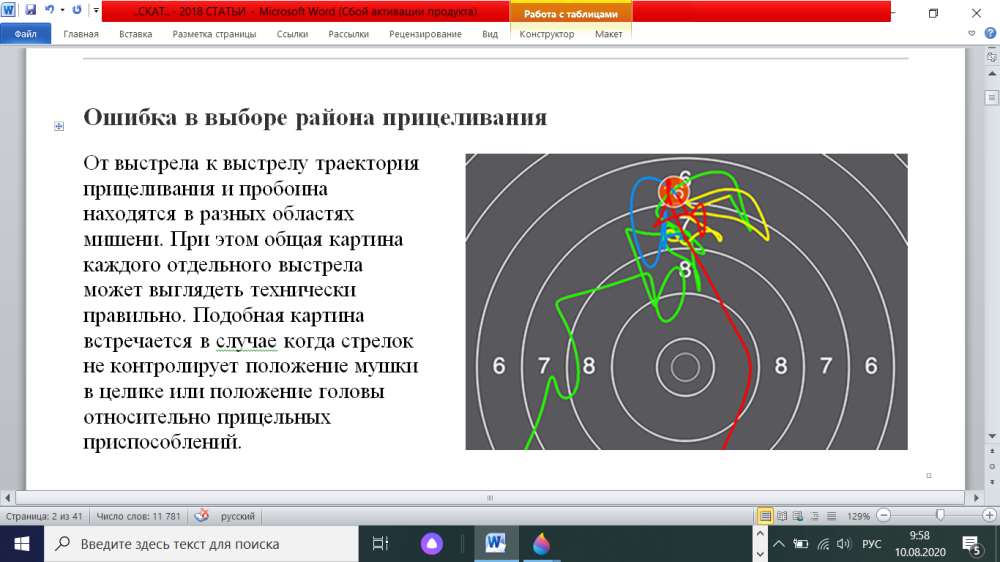Select the shooting target trajectory image

pyautogui.click(x=686, y=302)
